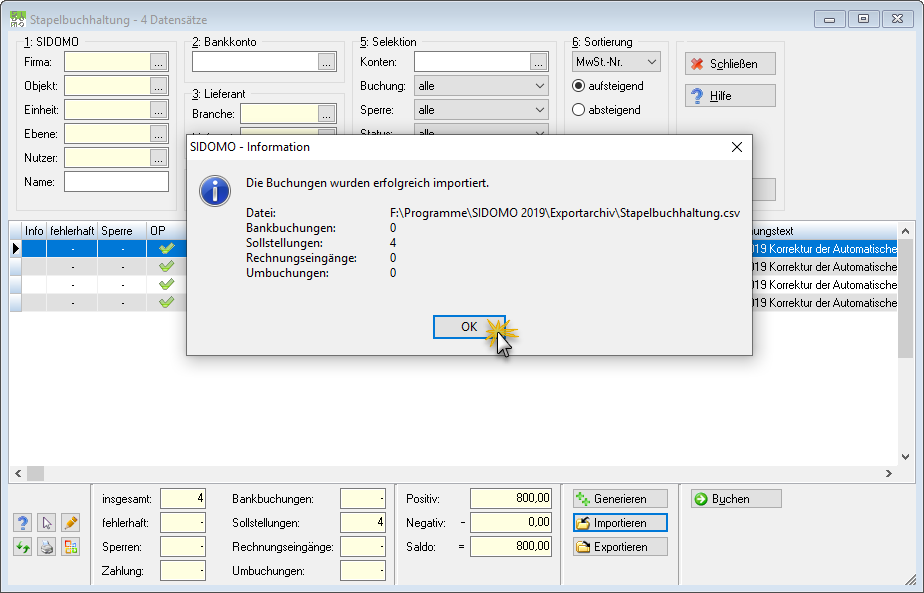The width and height of the screenshot is (924, 593).
Task: Open the Sperre dropdown
Action: pos(481,110)
